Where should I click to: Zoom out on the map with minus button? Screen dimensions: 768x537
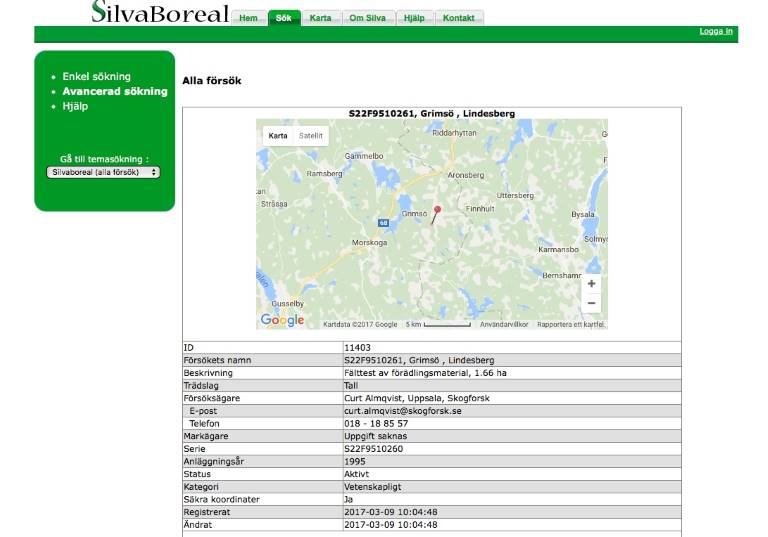tap(591, 303)
